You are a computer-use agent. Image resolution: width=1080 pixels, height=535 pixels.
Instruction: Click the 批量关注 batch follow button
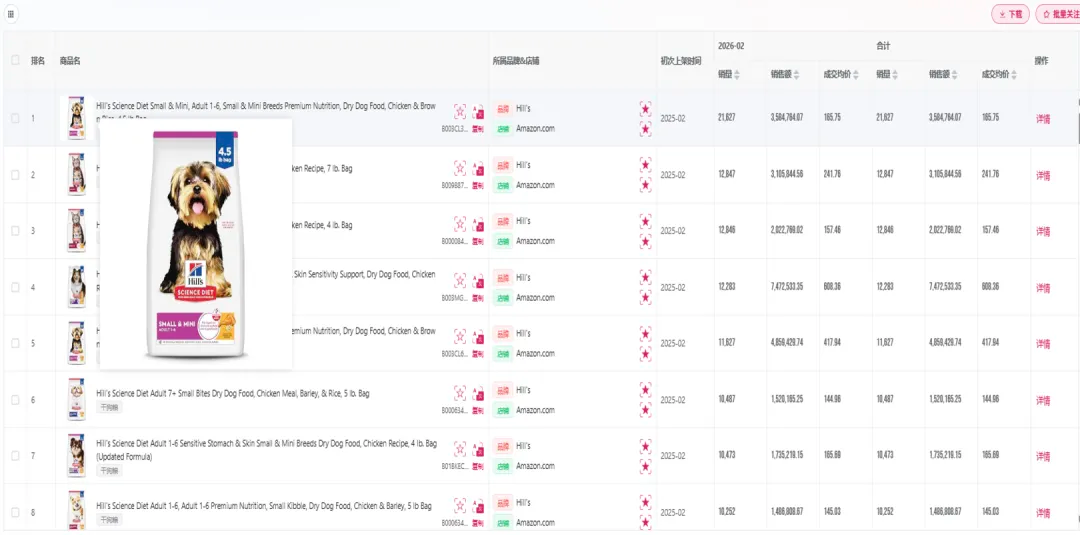[x=1059, y=15]
